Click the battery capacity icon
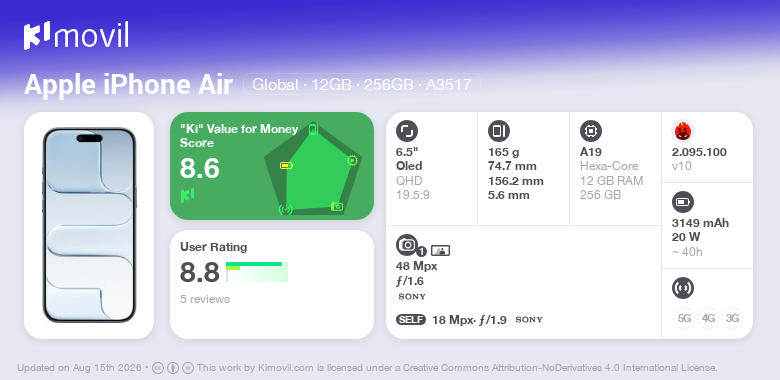This screenshot has height=380, width=780. point(683,202)
